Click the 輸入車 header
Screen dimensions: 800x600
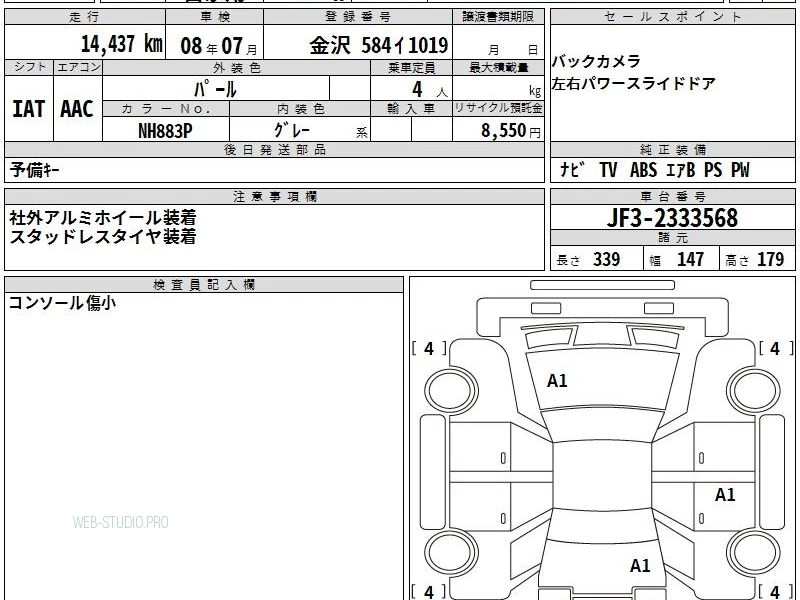click(x=411, y=109)
